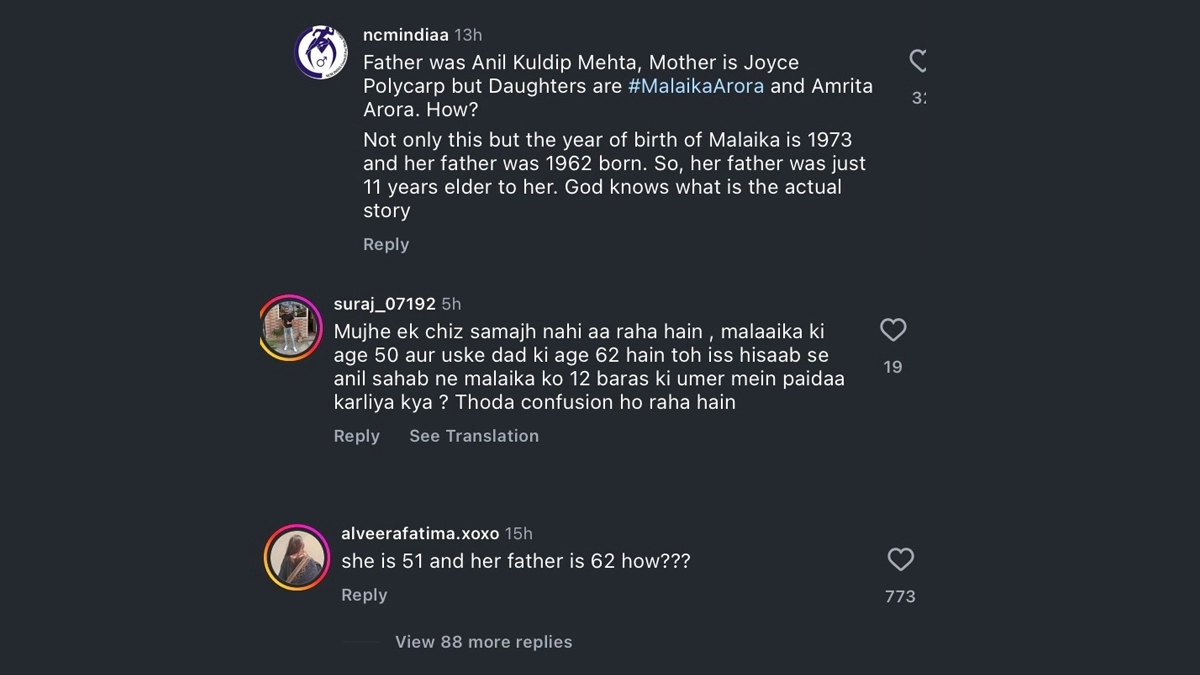Reply to suraj_07192's comment

coord(357,436)
